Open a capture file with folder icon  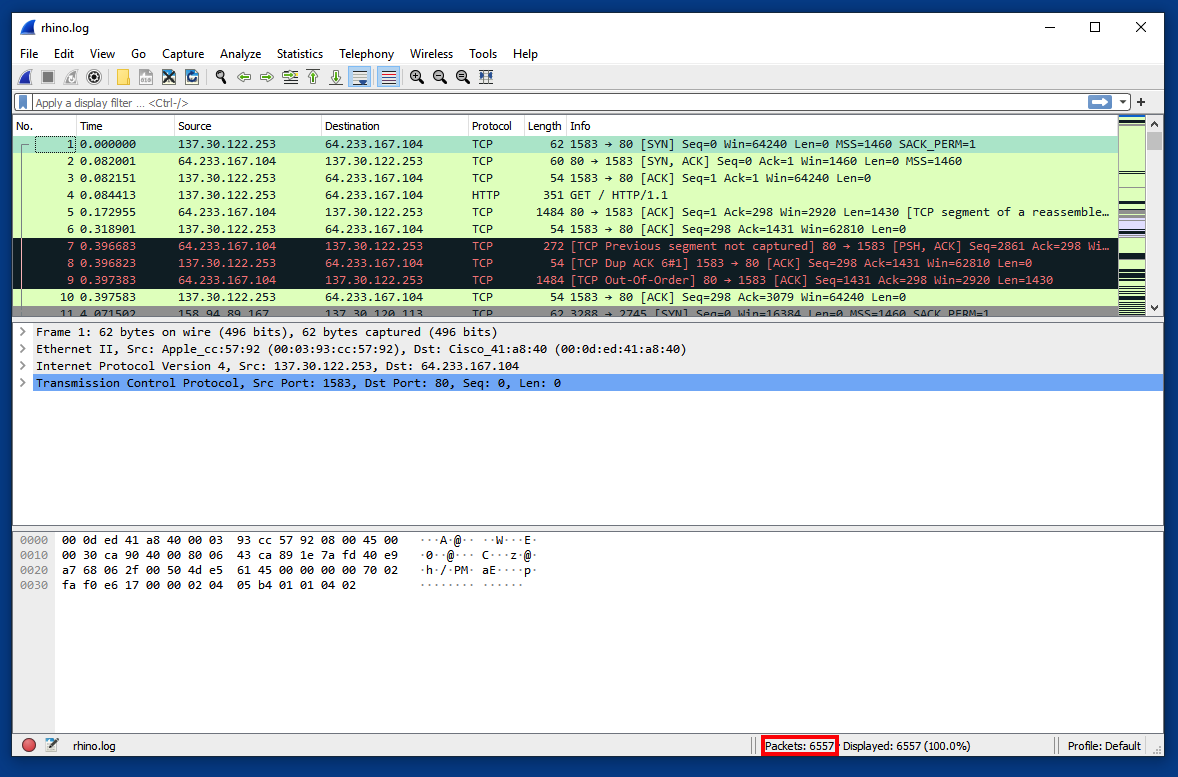(123, 77)
